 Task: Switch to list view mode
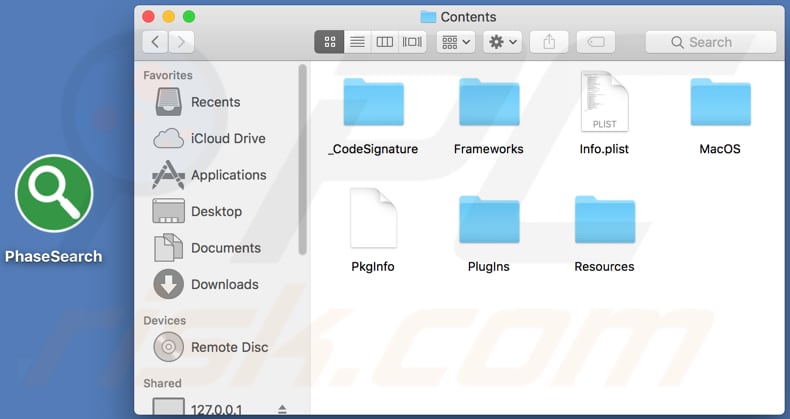point(356,42)
